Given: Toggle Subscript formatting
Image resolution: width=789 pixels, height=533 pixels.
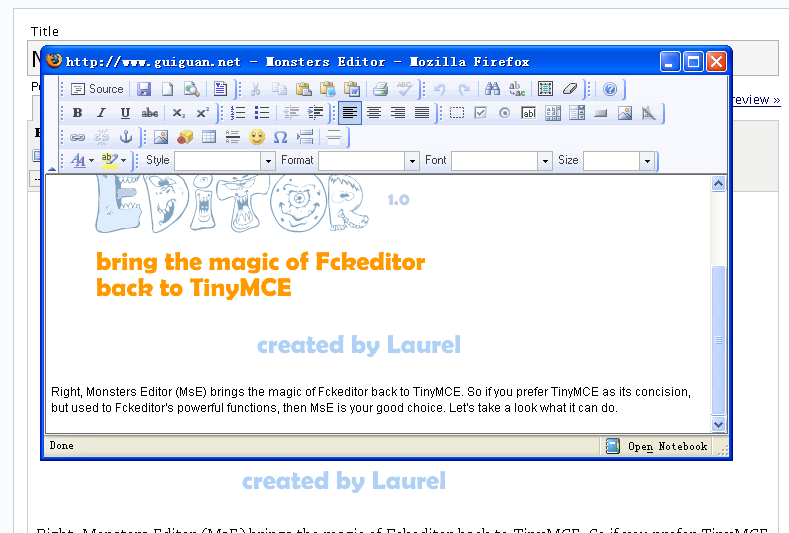Looking at the screenshot, I should (178, 113).
